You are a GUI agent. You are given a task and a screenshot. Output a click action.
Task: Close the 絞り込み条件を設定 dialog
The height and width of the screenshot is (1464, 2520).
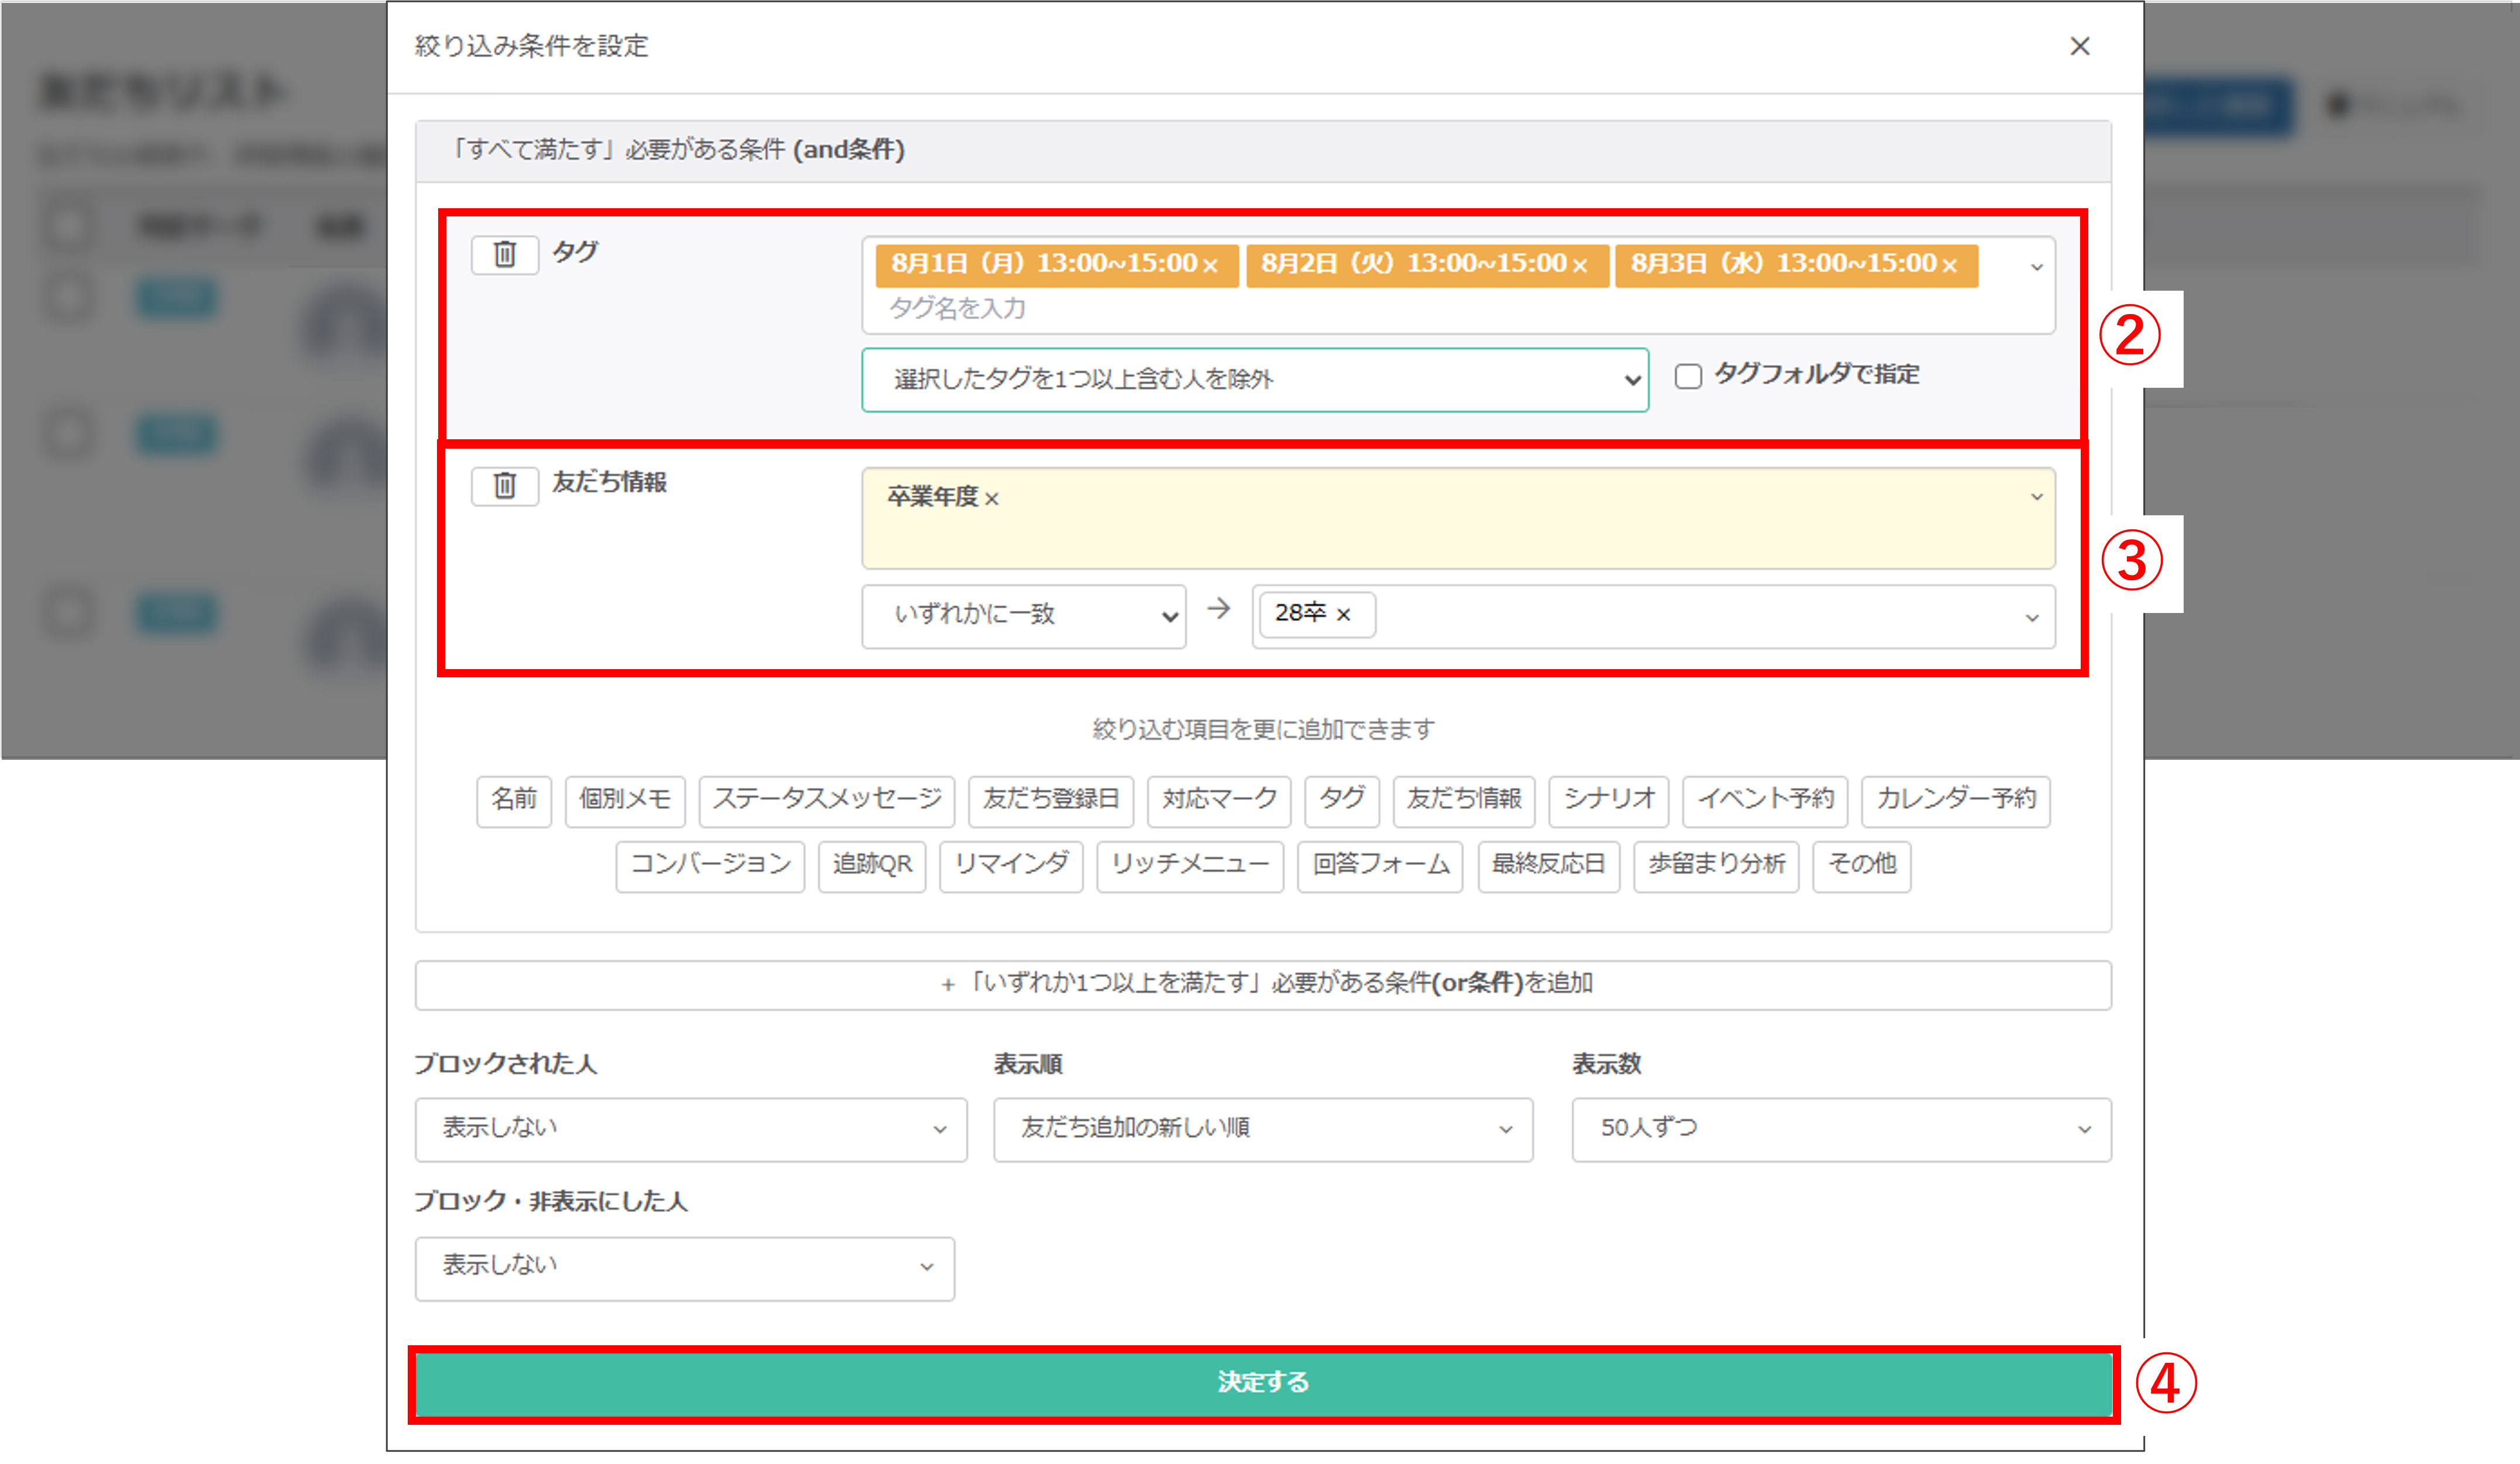click(x=2080, y=46)
